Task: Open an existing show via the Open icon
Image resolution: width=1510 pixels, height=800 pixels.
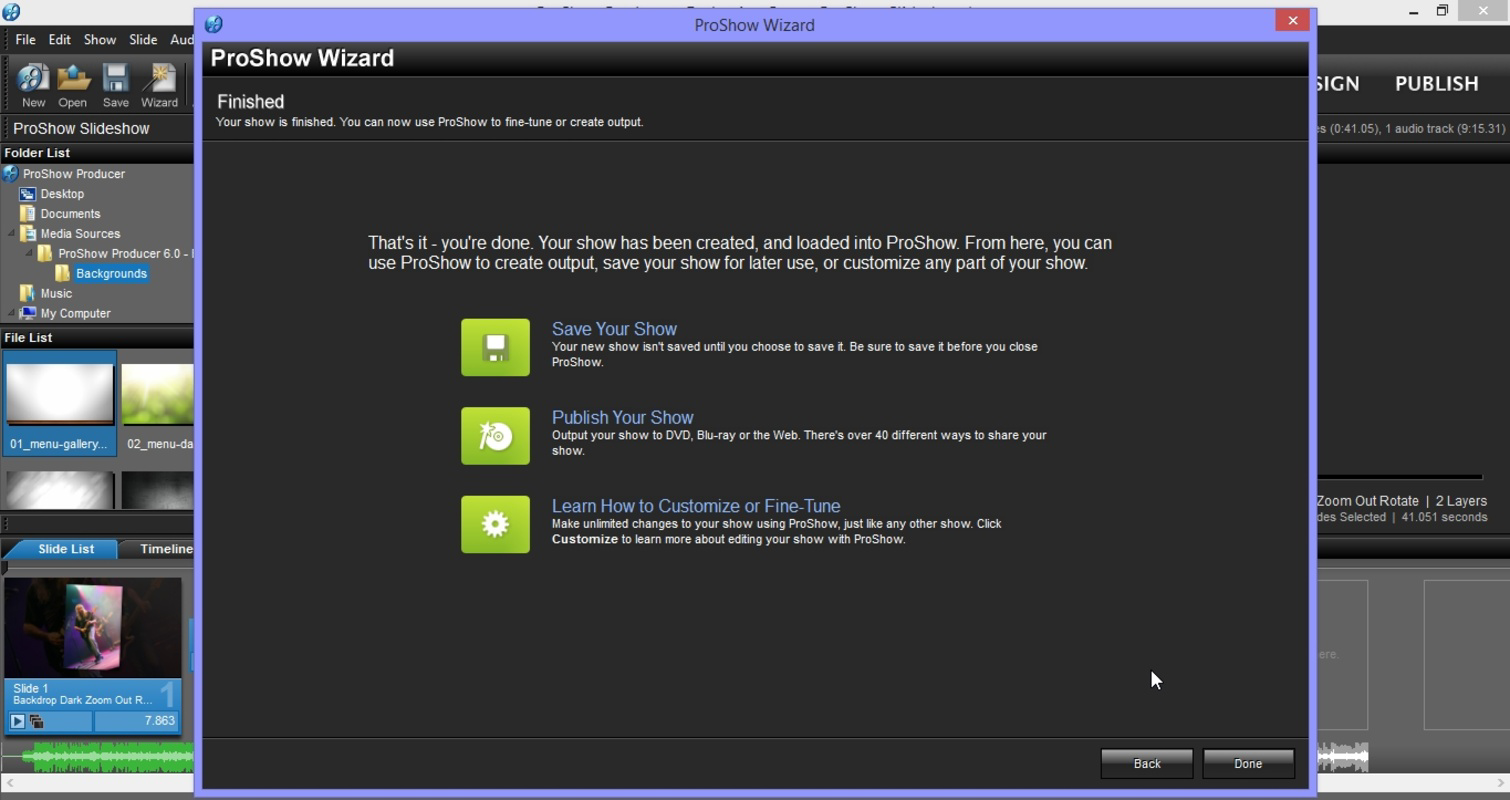Action: 72,84
